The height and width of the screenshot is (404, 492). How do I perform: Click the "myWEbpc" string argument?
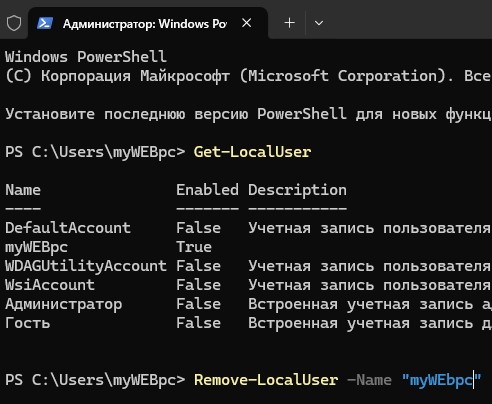(x=442, y=380)
